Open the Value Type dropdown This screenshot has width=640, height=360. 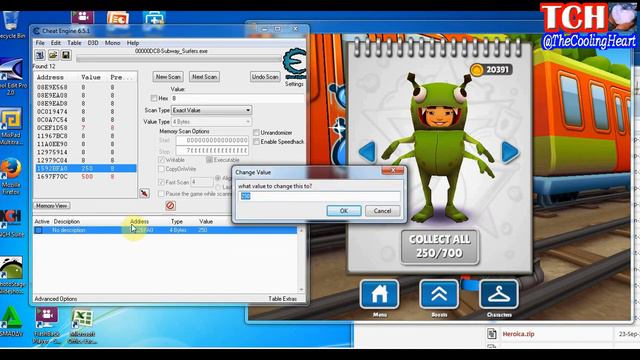click(x=211, y=122)
